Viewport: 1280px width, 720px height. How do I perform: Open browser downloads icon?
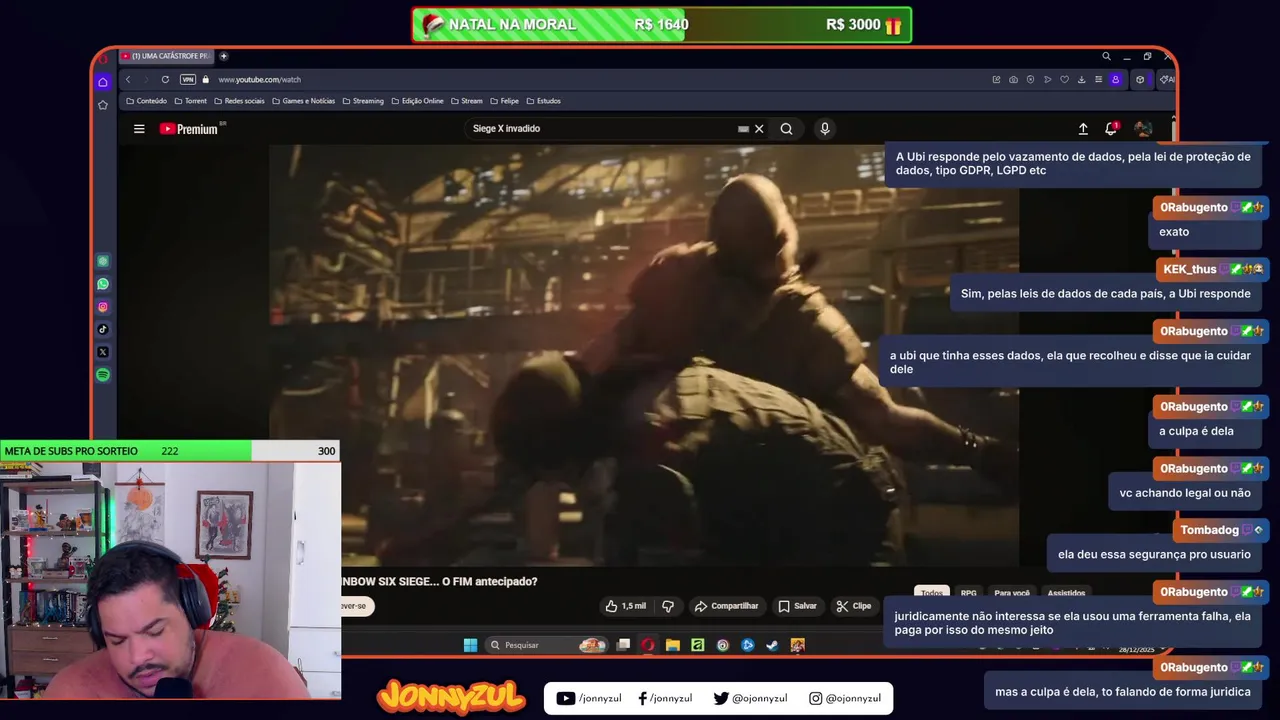coord(1081,79)
